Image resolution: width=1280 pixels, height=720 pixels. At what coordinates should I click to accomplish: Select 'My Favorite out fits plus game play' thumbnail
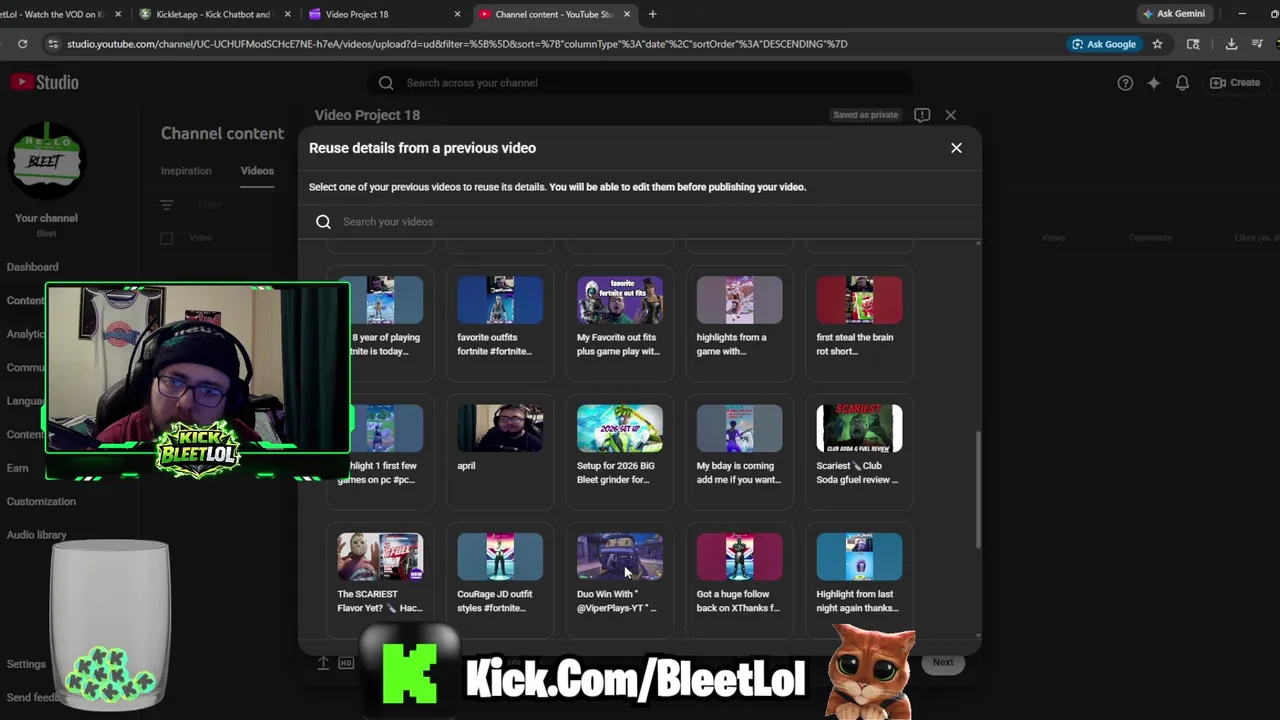[620, 300]
